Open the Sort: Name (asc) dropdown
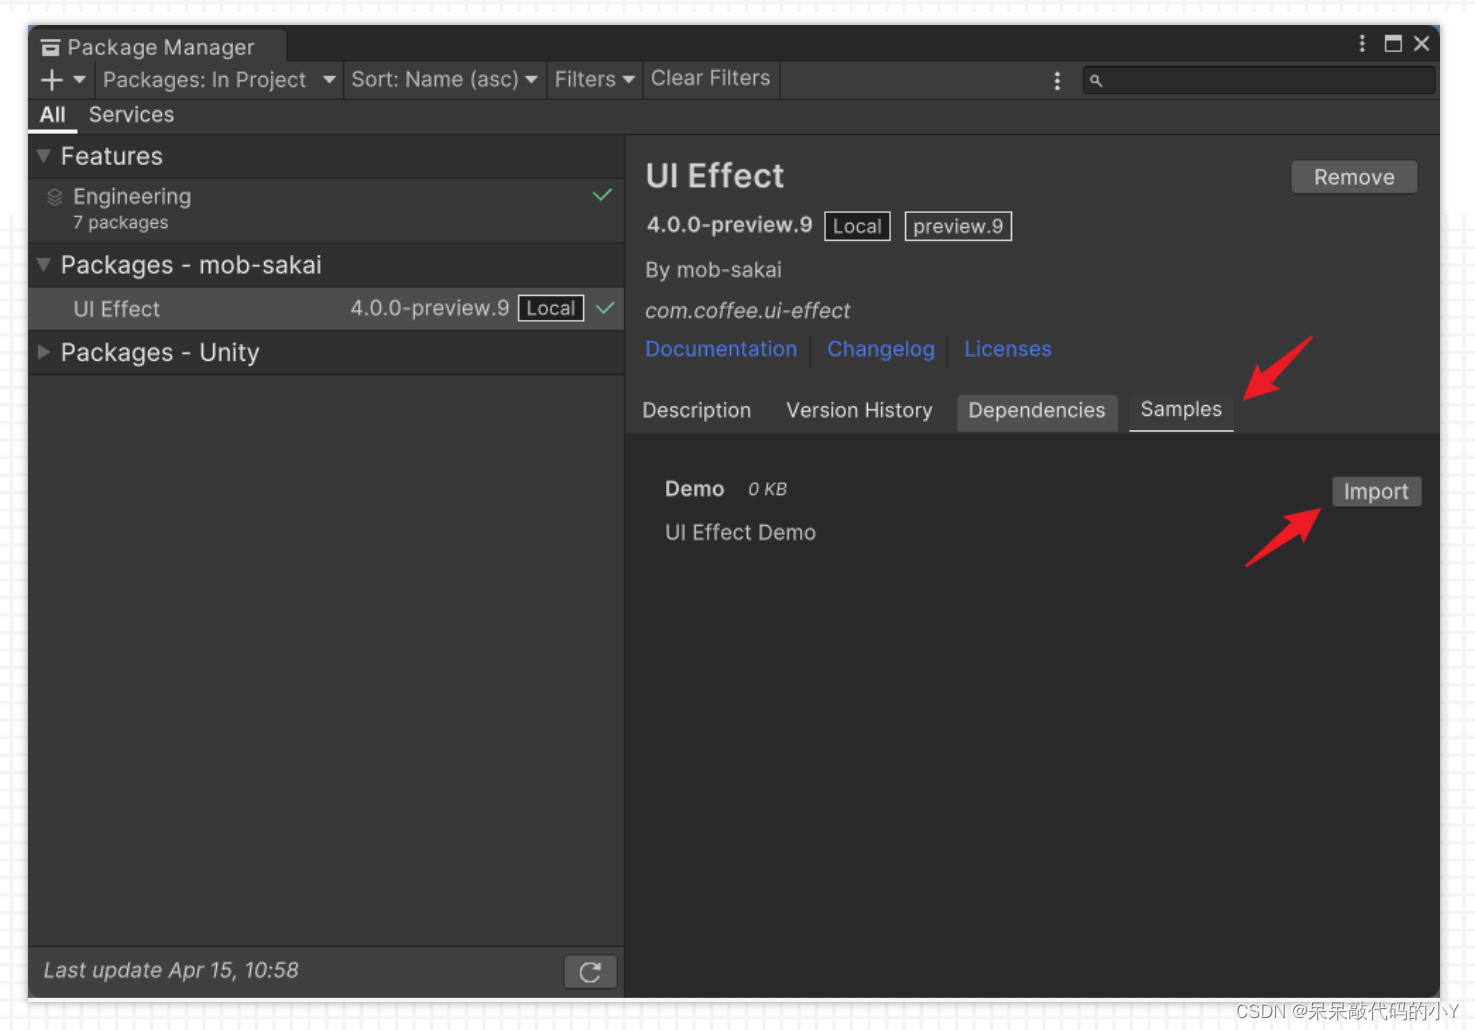The width and height of the screenshot is (1475, 1030). 444,80
